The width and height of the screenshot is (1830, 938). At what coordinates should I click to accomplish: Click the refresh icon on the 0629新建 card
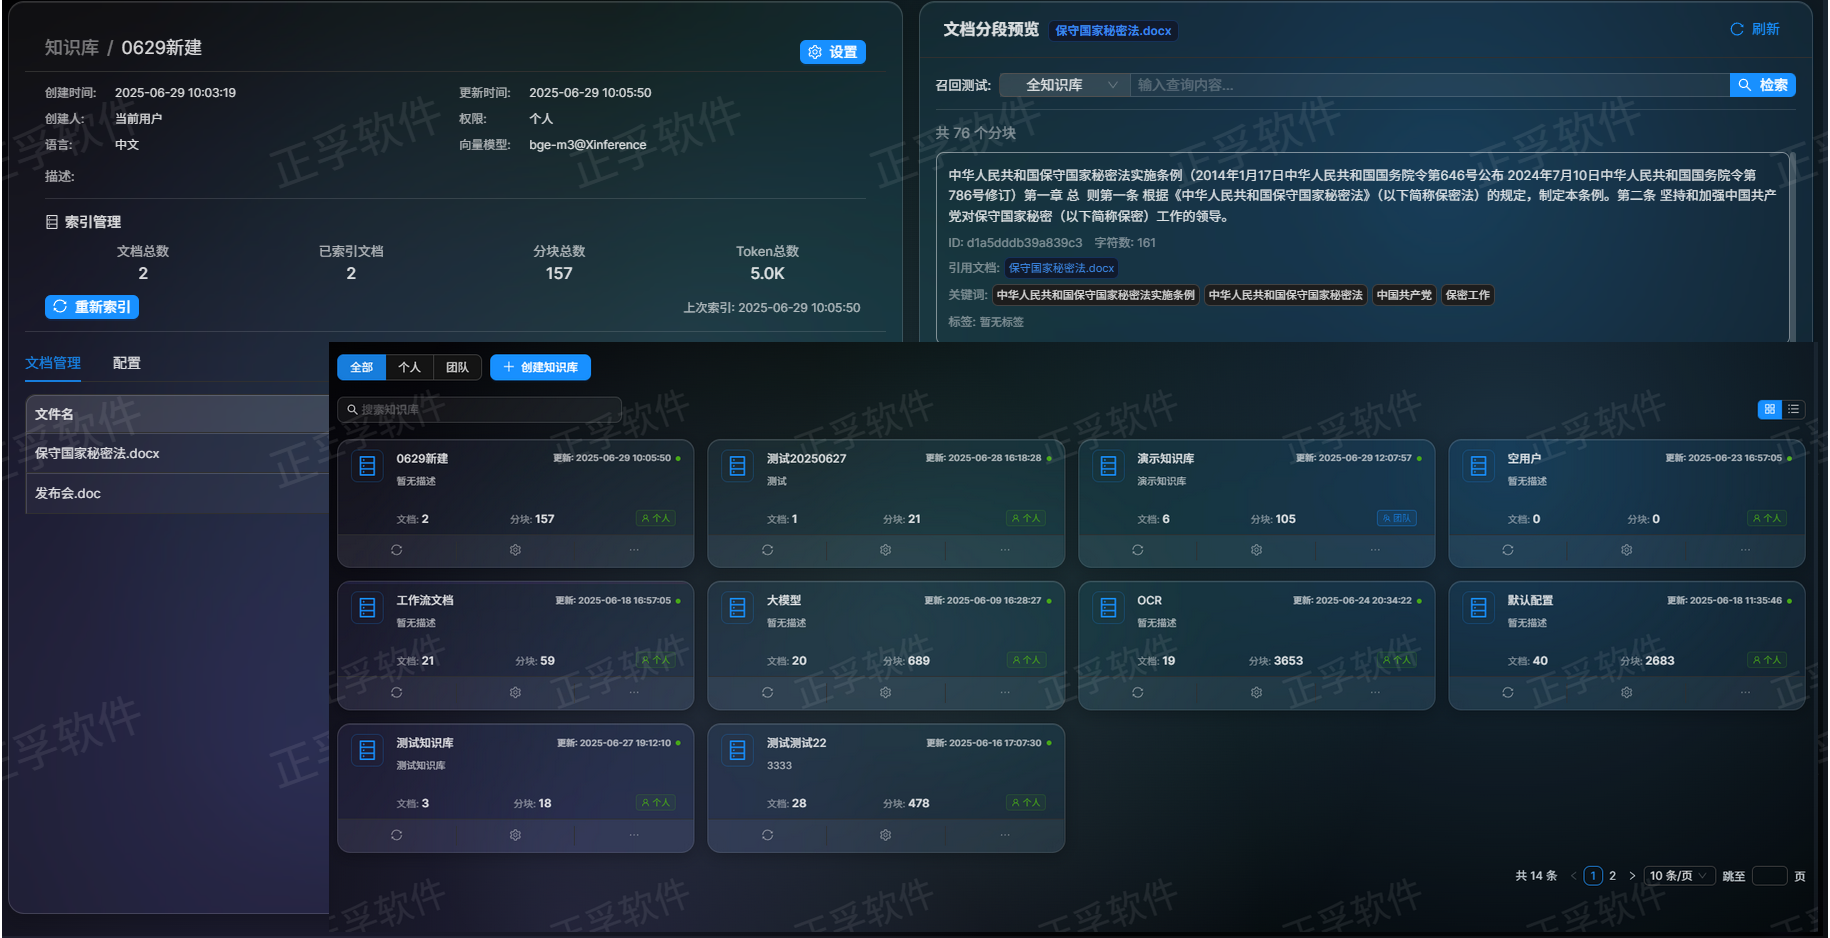397,550
